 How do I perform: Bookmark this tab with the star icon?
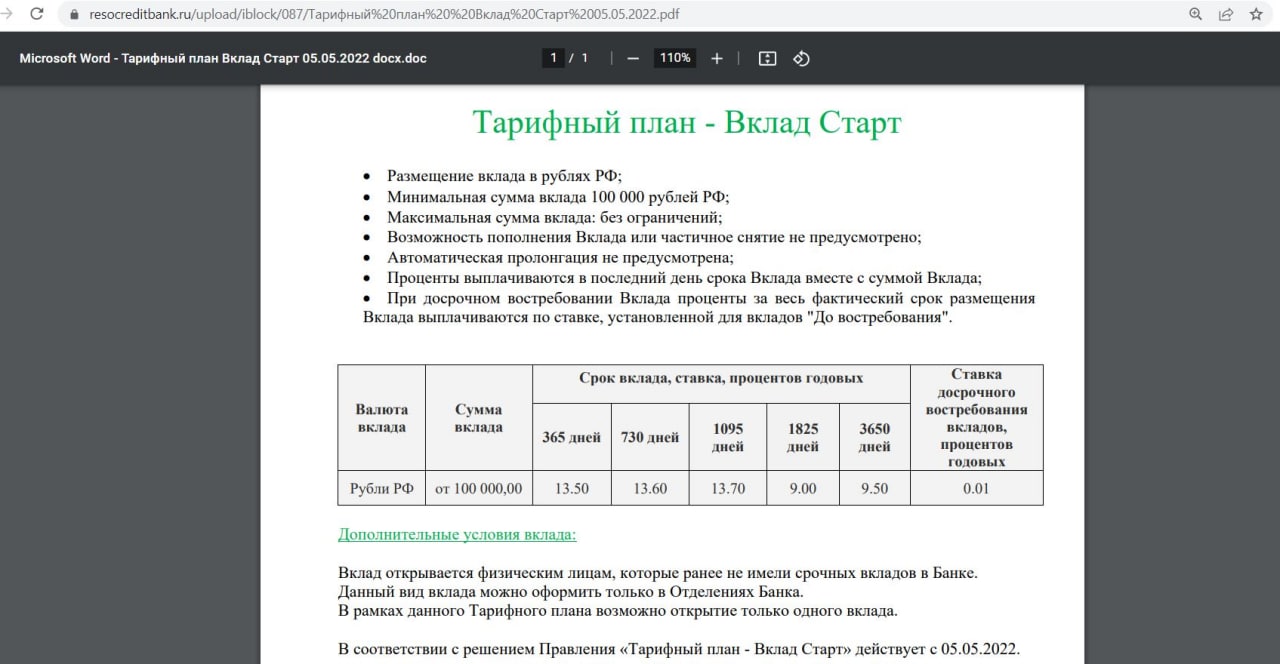pos(1256,15)
